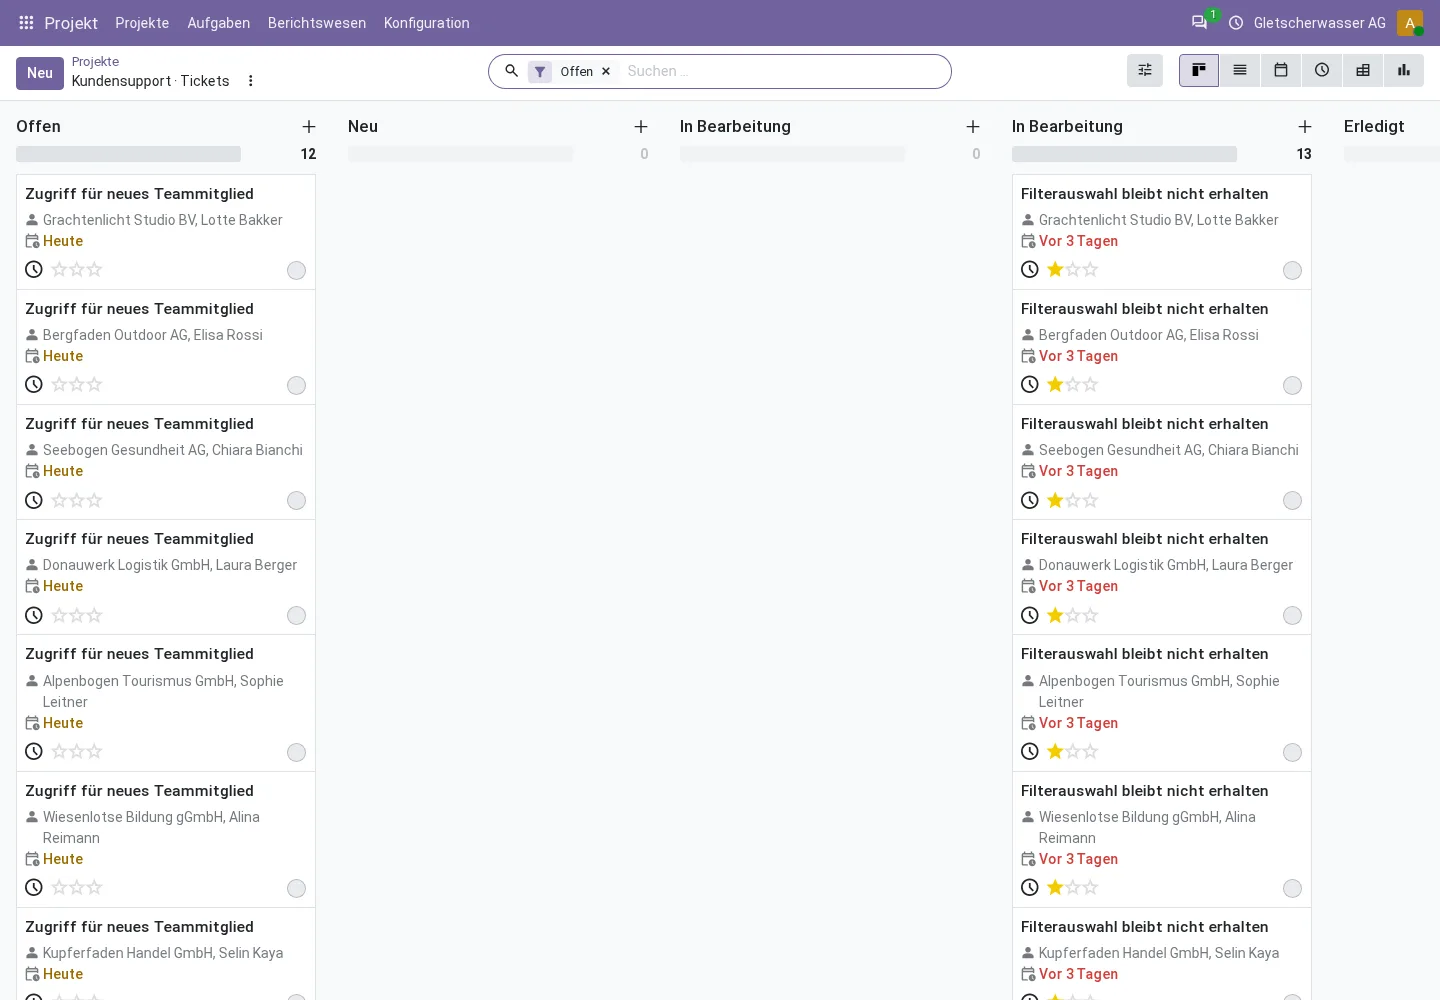Remove the Offen filter facet
Viewport: 1440px width, 1000px height.
pos(606,72)
